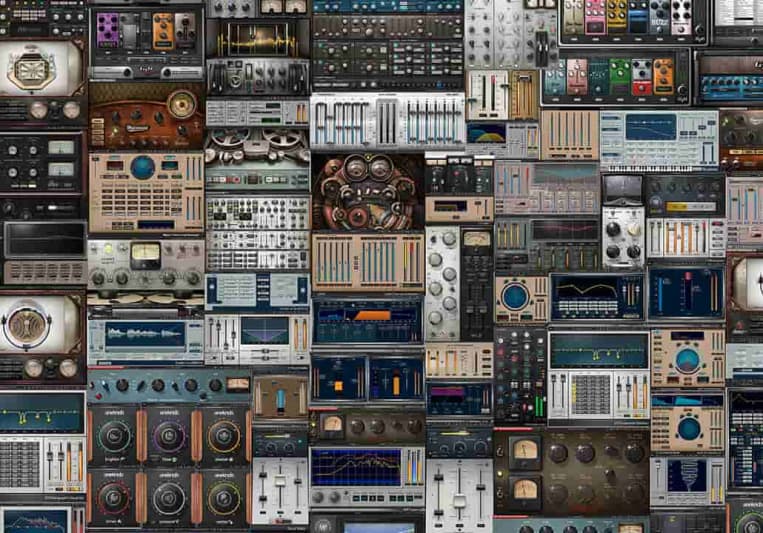Viewport: 763px width, 533px height.
Task: Click the upper white meter on the black twin-meter plugin
Action: point(61,147)
